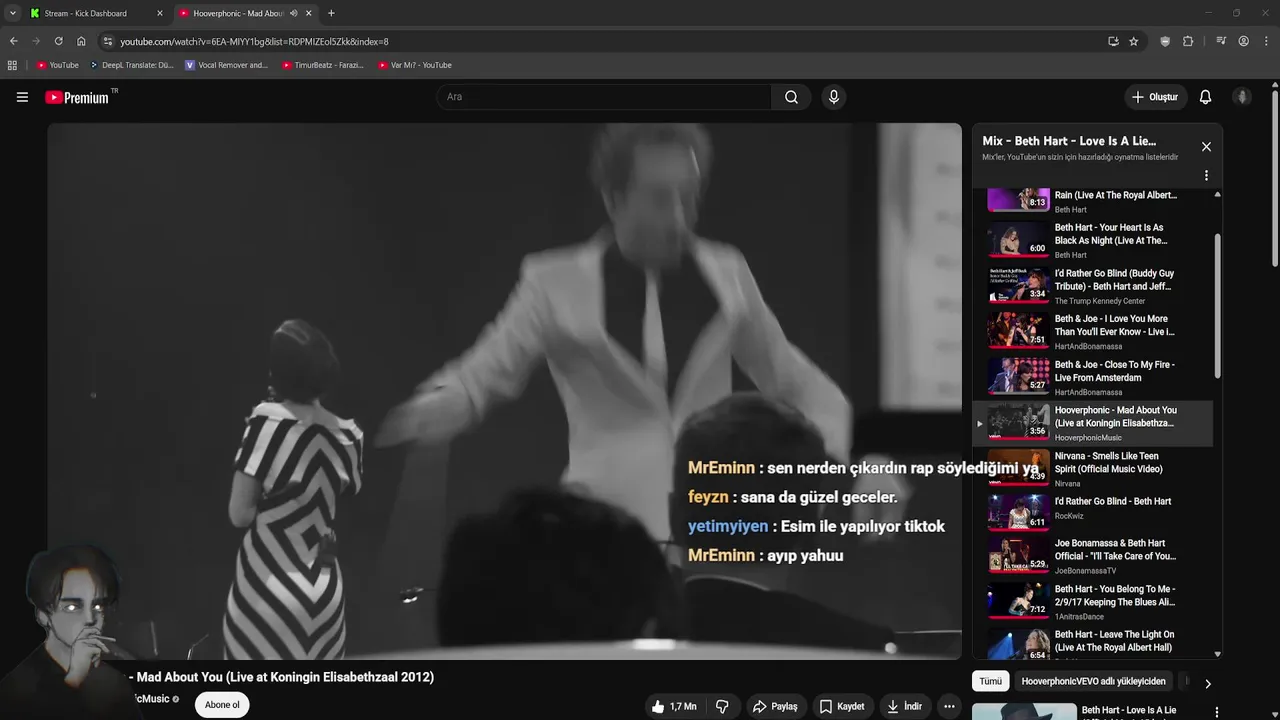Click the playlist panel scrollbar
The image size is (1280, 720).
click(x=1217, y=306)
